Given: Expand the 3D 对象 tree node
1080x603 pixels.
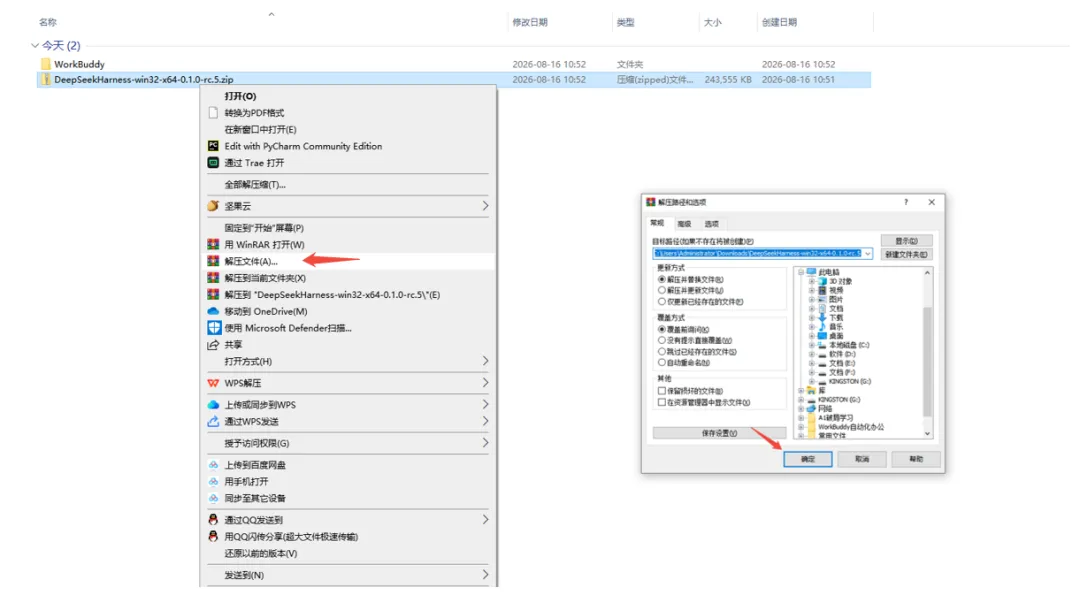Looking at the screenshot, I should click(811, 281).
